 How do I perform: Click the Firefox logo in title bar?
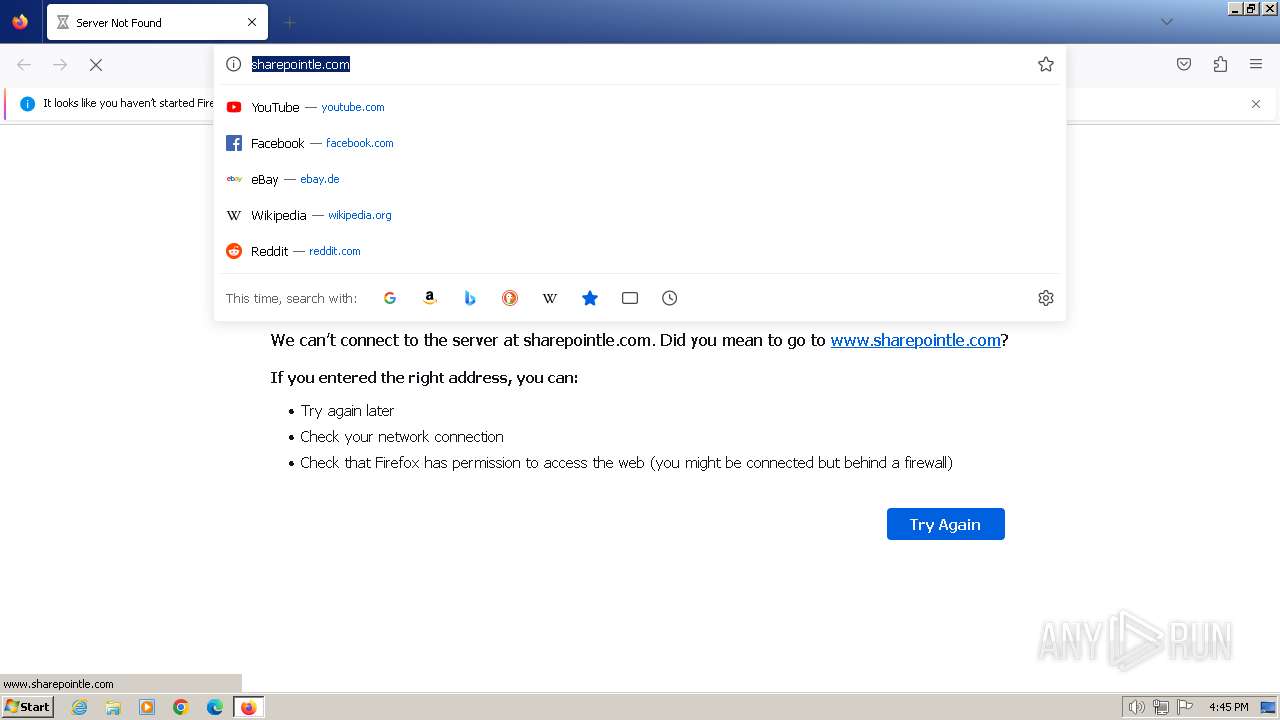(20, 21)
